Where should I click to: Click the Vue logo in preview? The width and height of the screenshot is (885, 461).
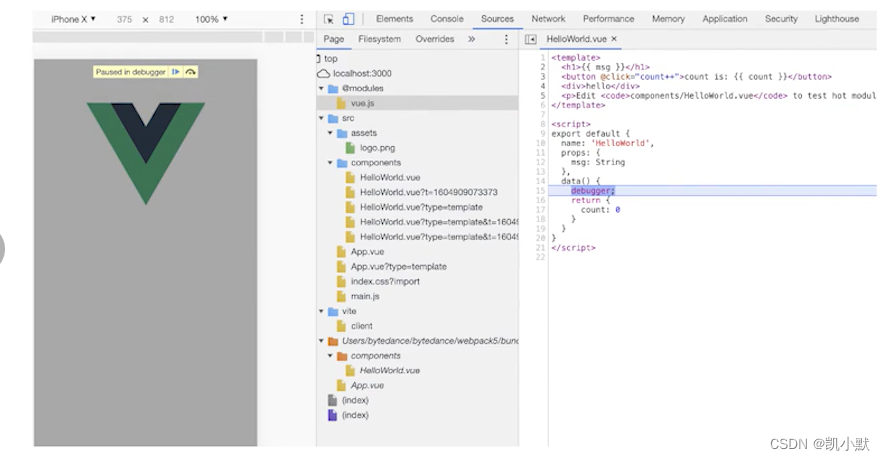(146, 153)
